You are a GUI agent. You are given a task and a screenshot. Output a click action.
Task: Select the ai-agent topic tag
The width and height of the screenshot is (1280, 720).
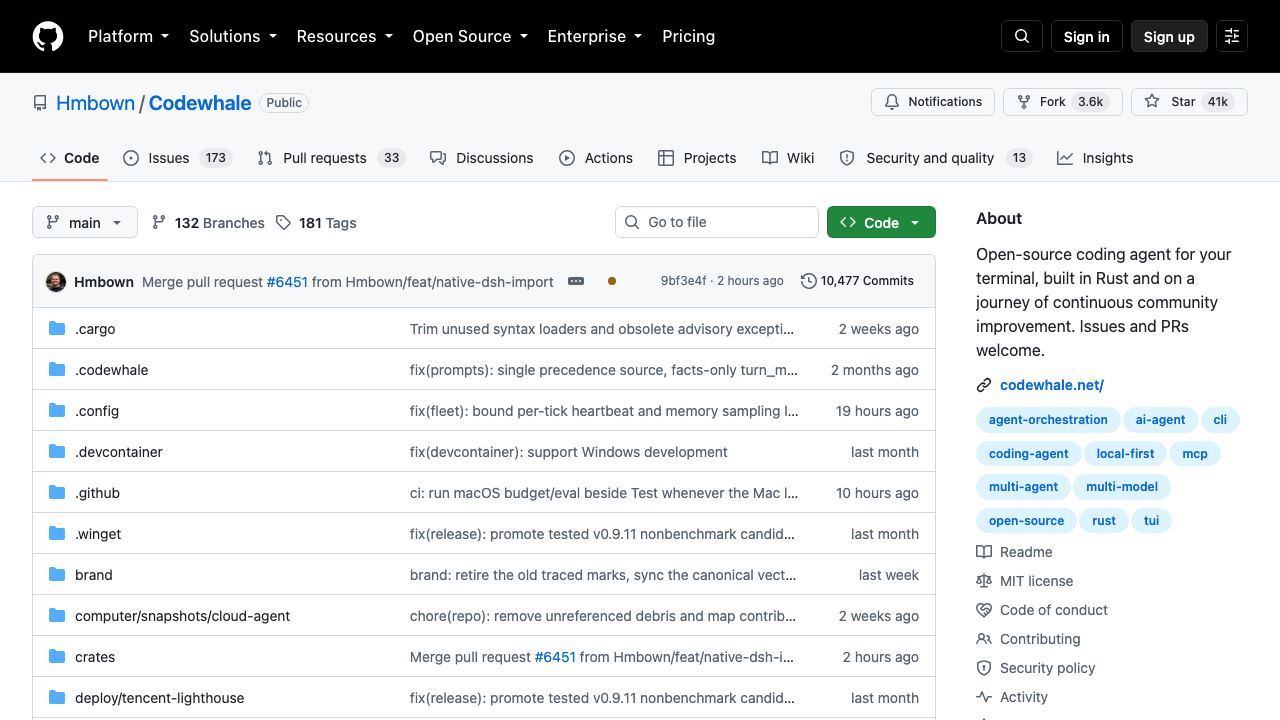(x=1160, y=420)
